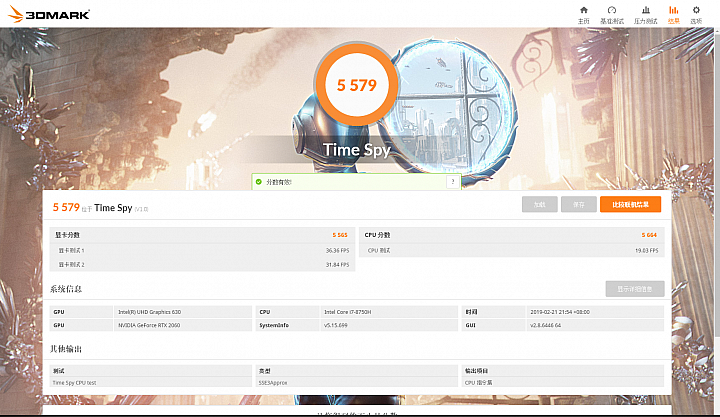The image size is (720, 417).
Task: Select Intel Core i7-8750H text
Action: (348, 312)
